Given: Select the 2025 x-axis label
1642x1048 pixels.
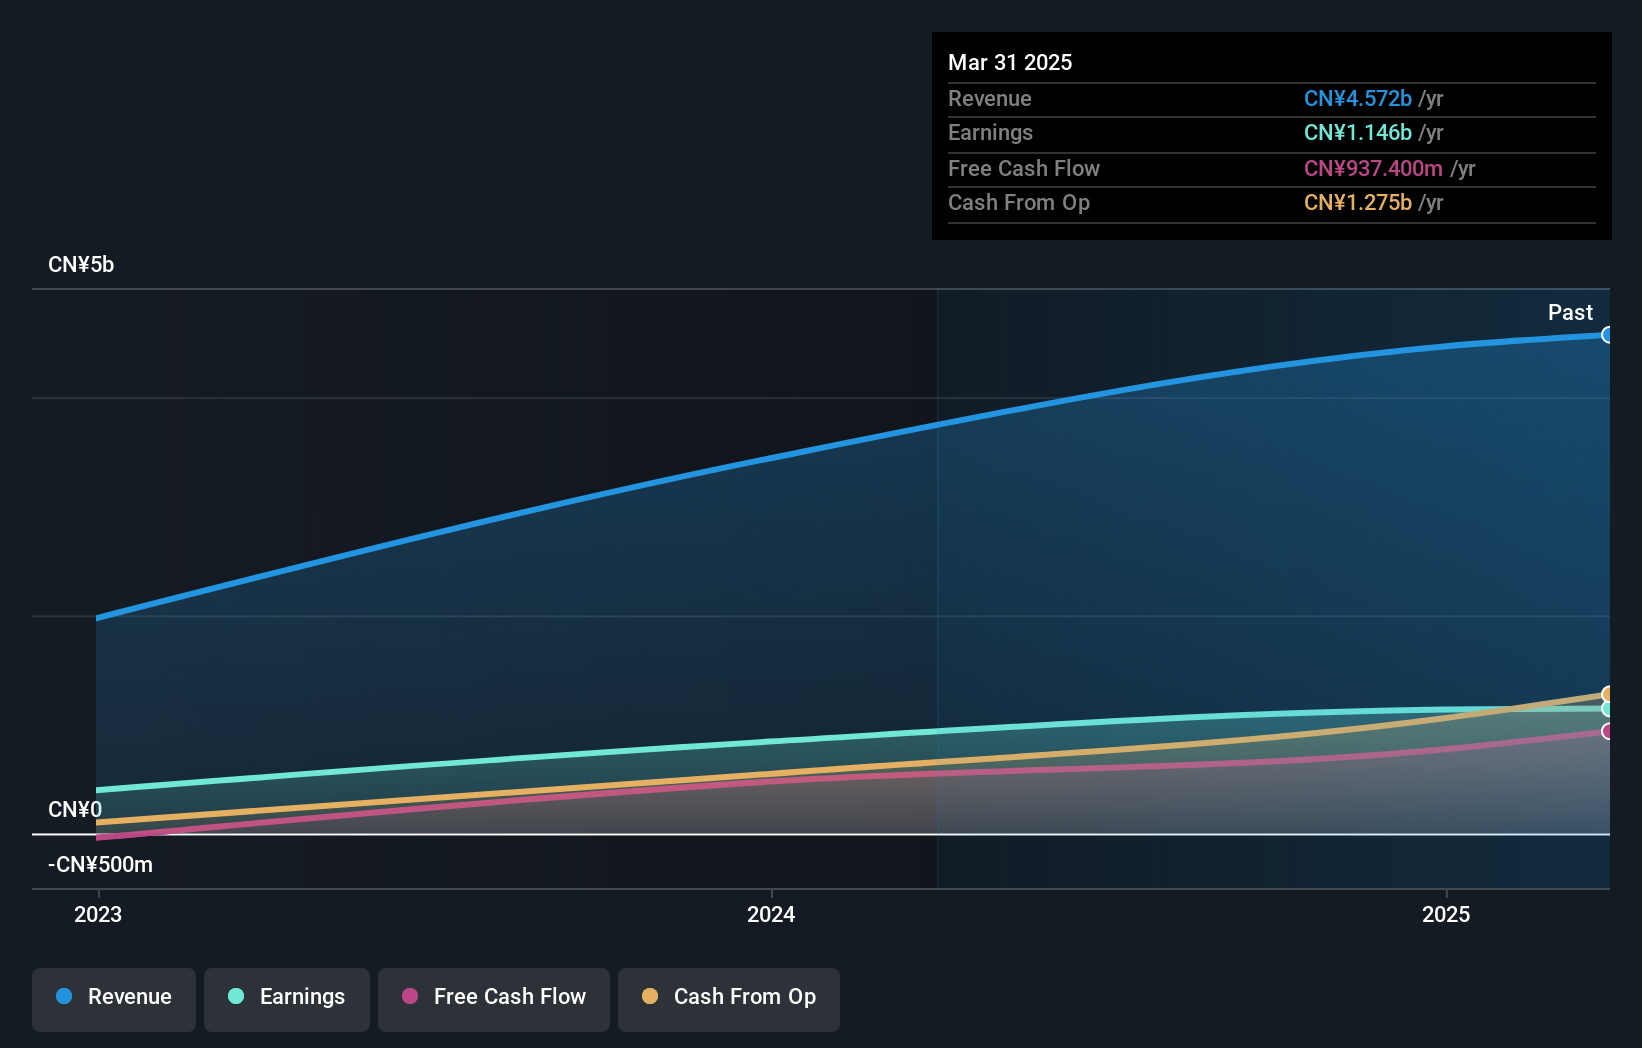Looking at the screenshot, I should pyautogui.click(x=1446, y=914).
